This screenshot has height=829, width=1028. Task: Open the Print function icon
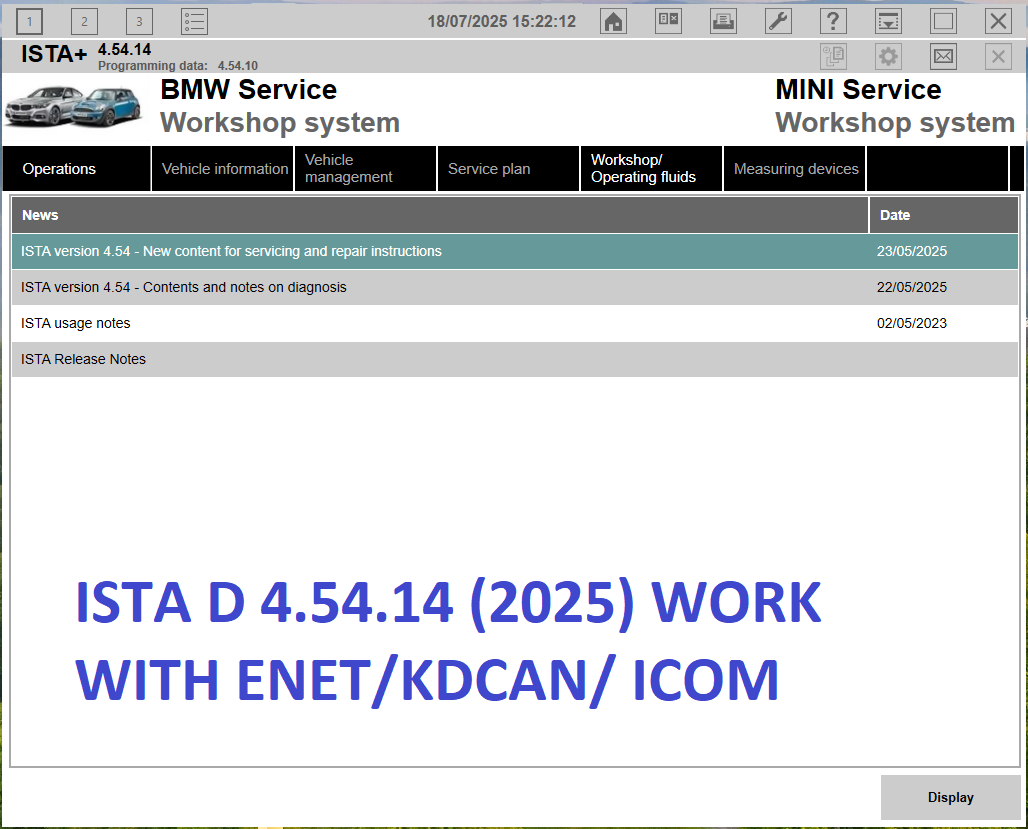[x=723, y=21]
